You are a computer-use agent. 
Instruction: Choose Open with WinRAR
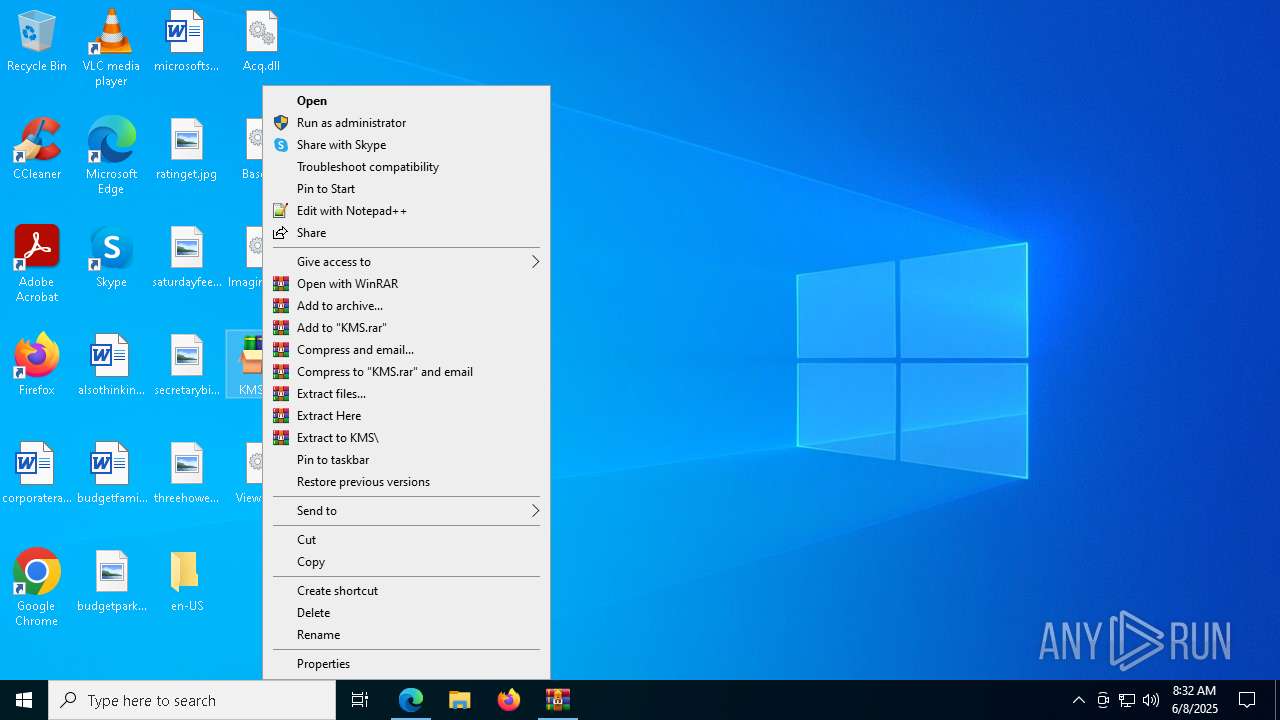[406, 284]
